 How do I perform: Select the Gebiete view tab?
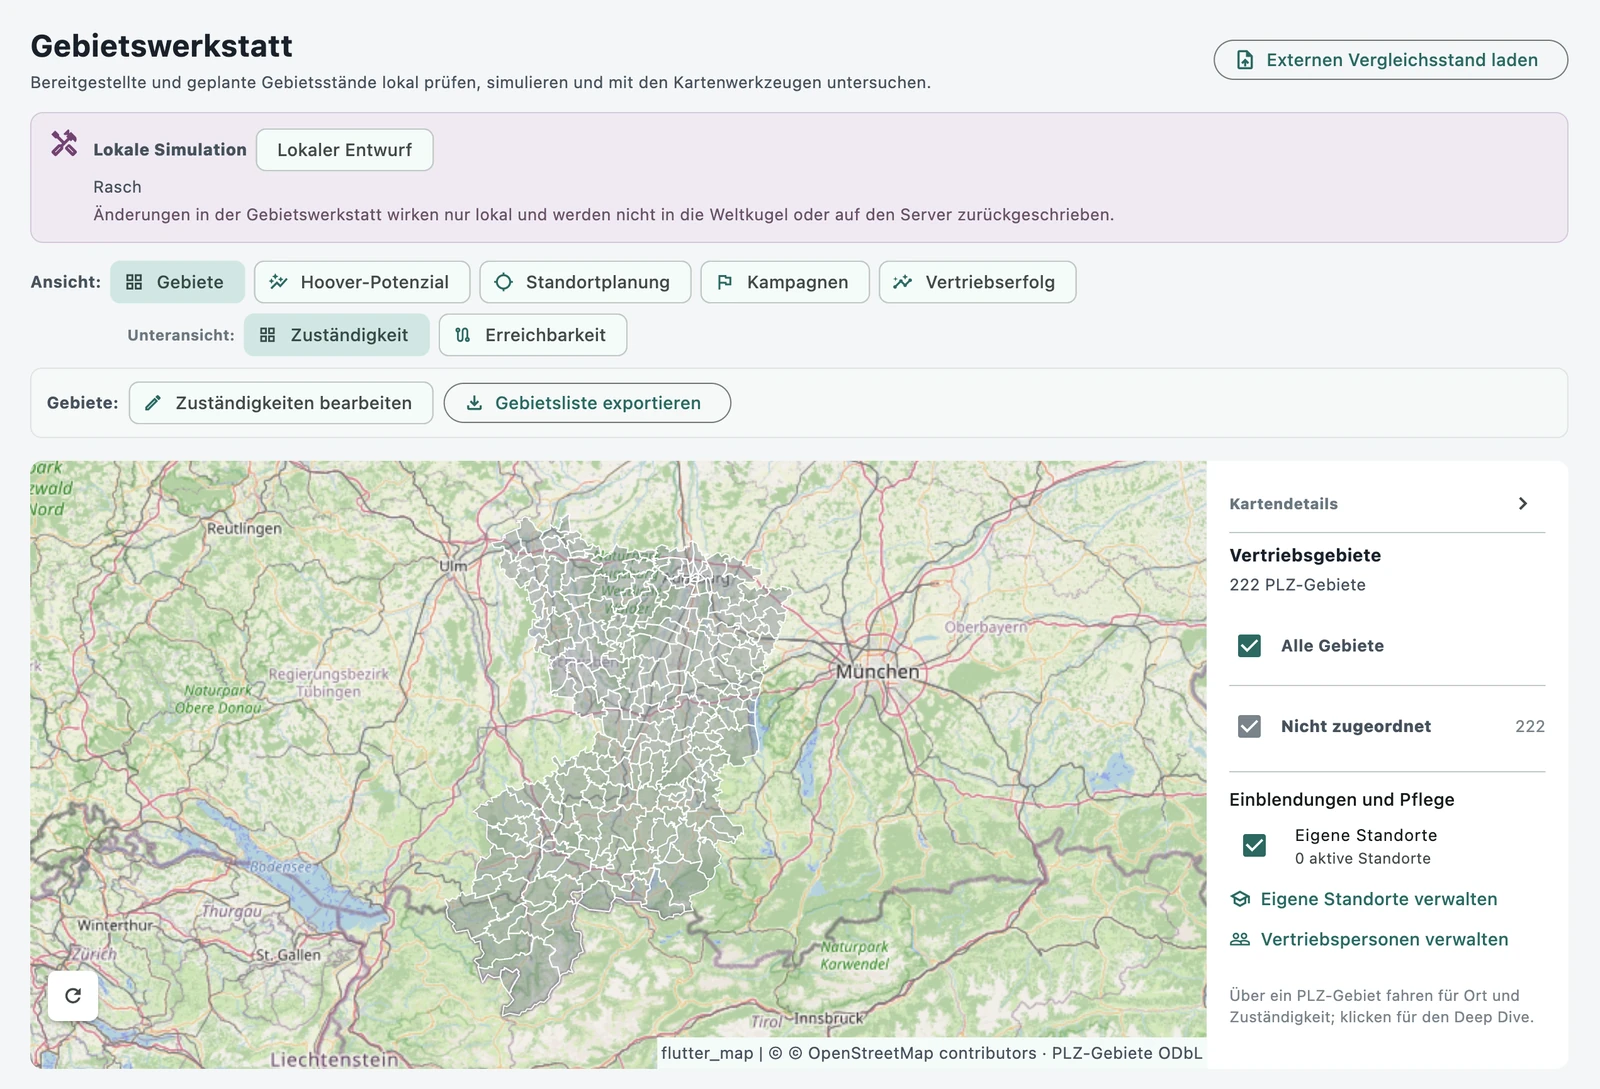(x=177, y=282)
